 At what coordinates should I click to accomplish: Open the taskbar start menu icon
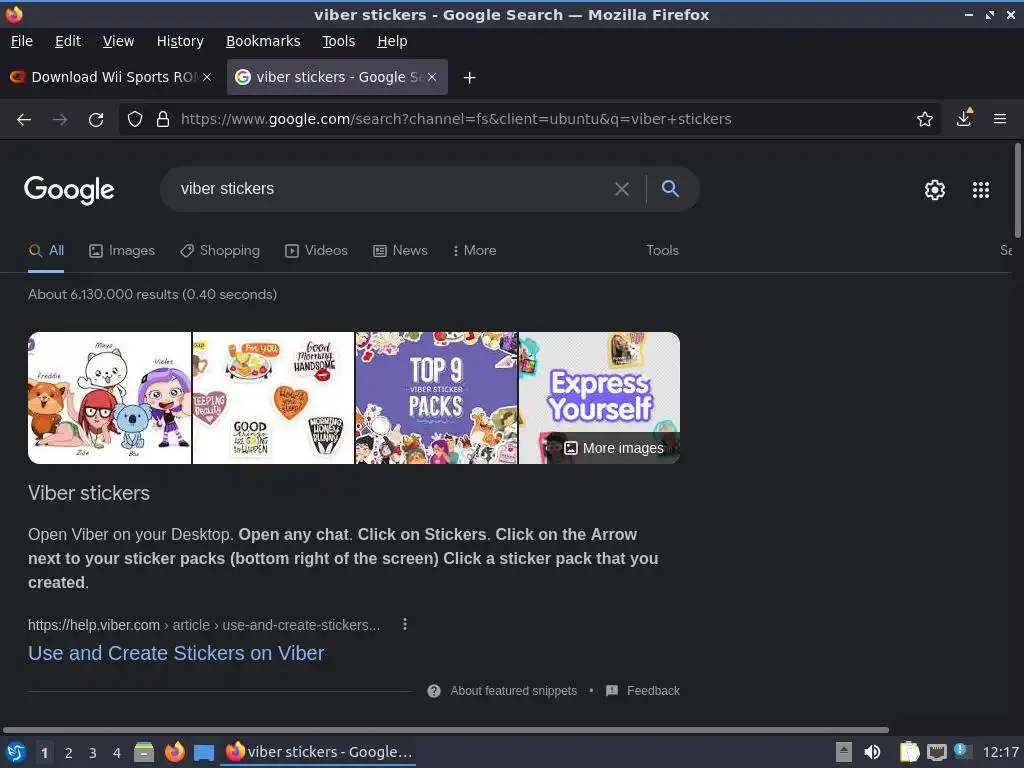click(16, 752)
